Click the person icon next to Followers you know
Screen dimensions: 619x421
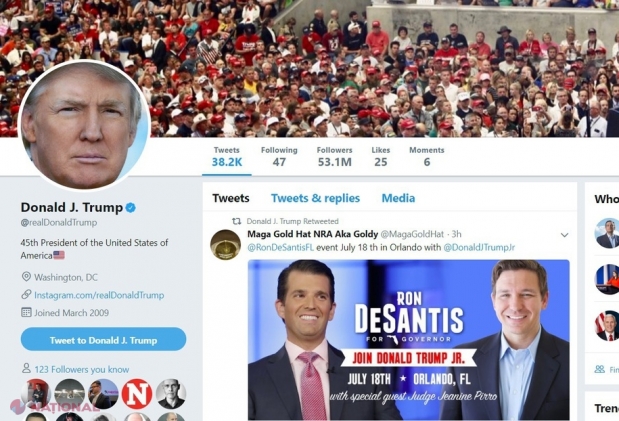(x=26, y=369)
